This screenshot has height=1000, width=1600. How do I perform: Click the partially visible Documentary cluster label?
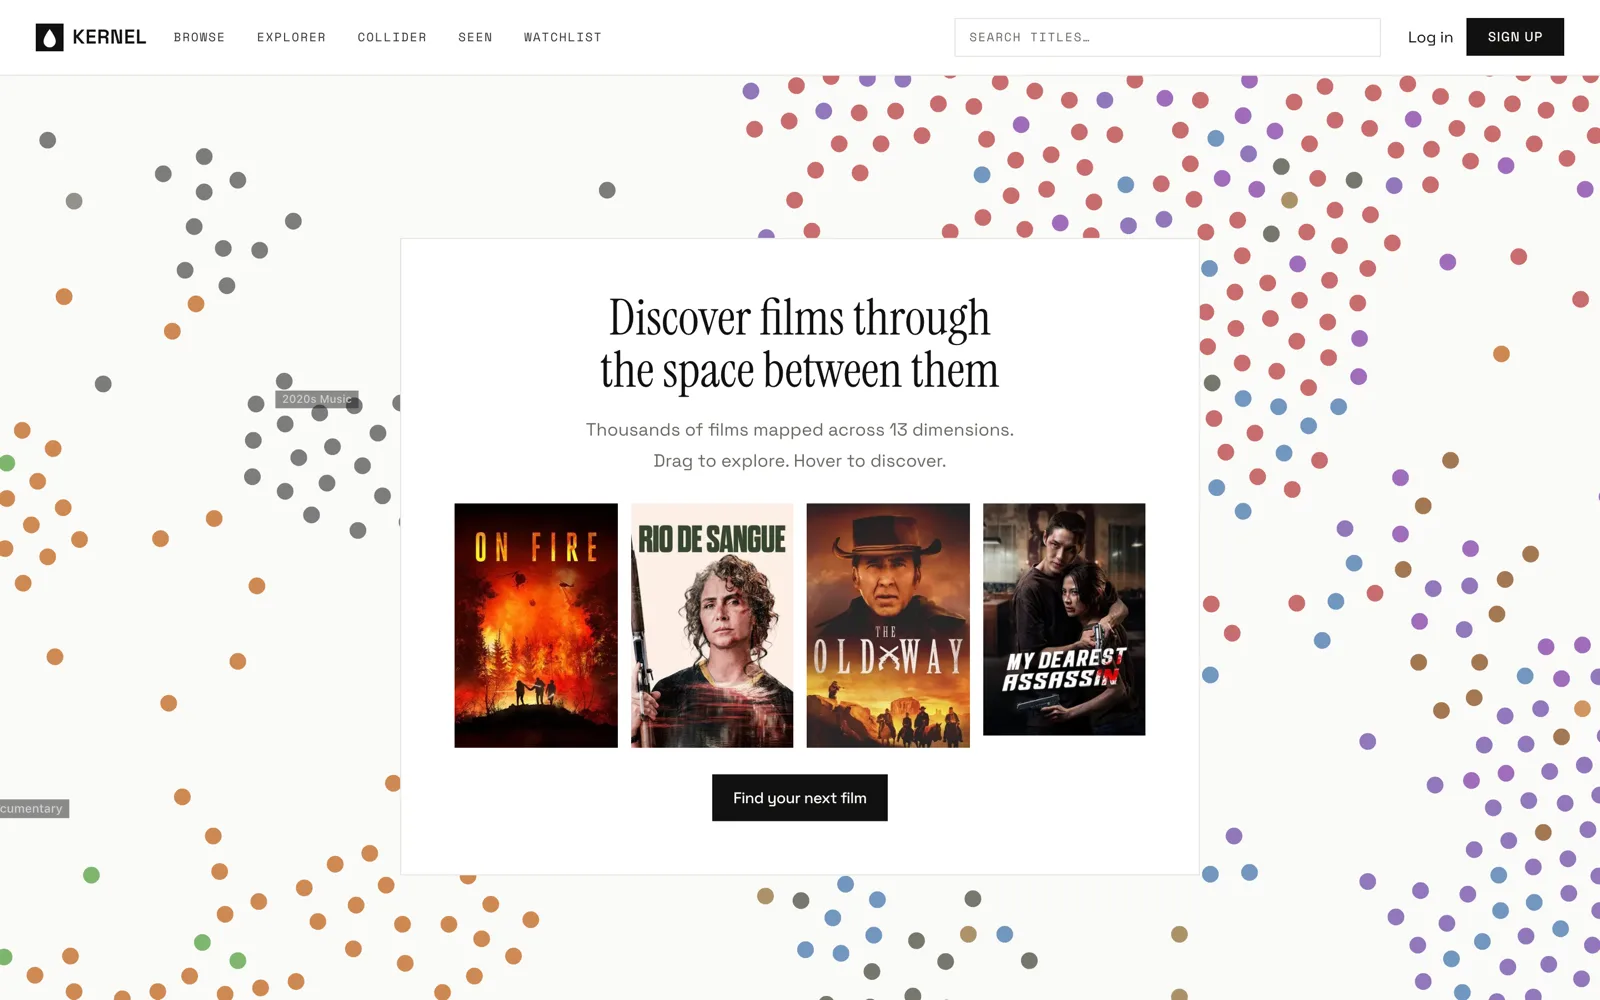coord(34,808)
